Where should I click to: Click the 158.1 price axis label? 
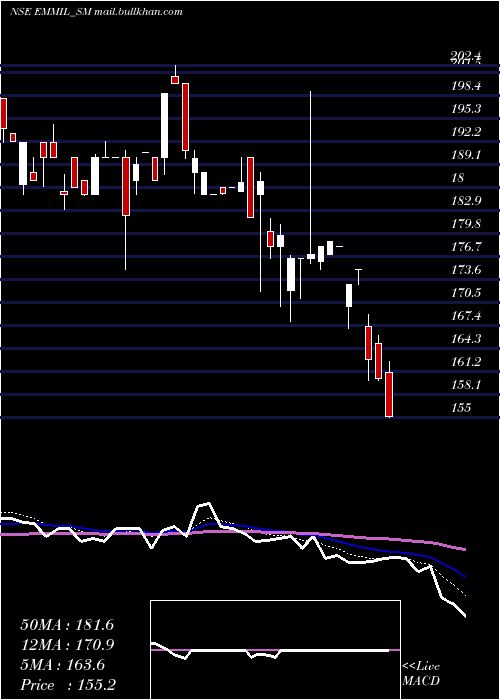[x=466, y=385]
